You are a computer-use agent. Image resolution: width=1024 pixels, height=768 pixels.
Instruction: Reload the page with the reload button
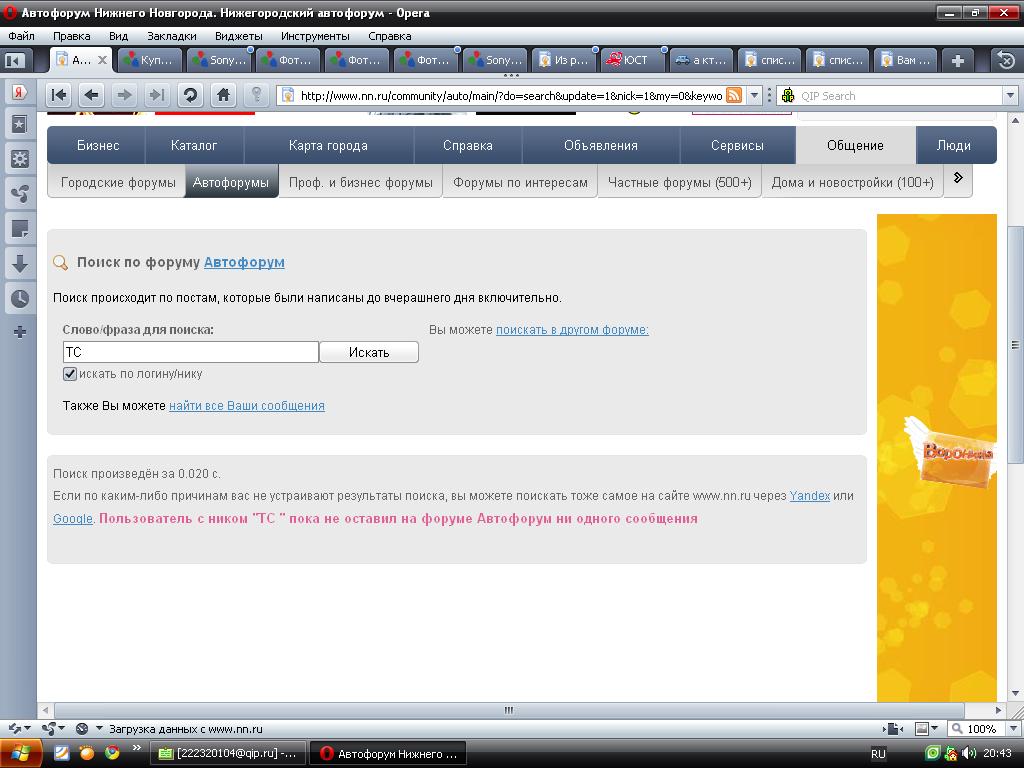[190, 95]
